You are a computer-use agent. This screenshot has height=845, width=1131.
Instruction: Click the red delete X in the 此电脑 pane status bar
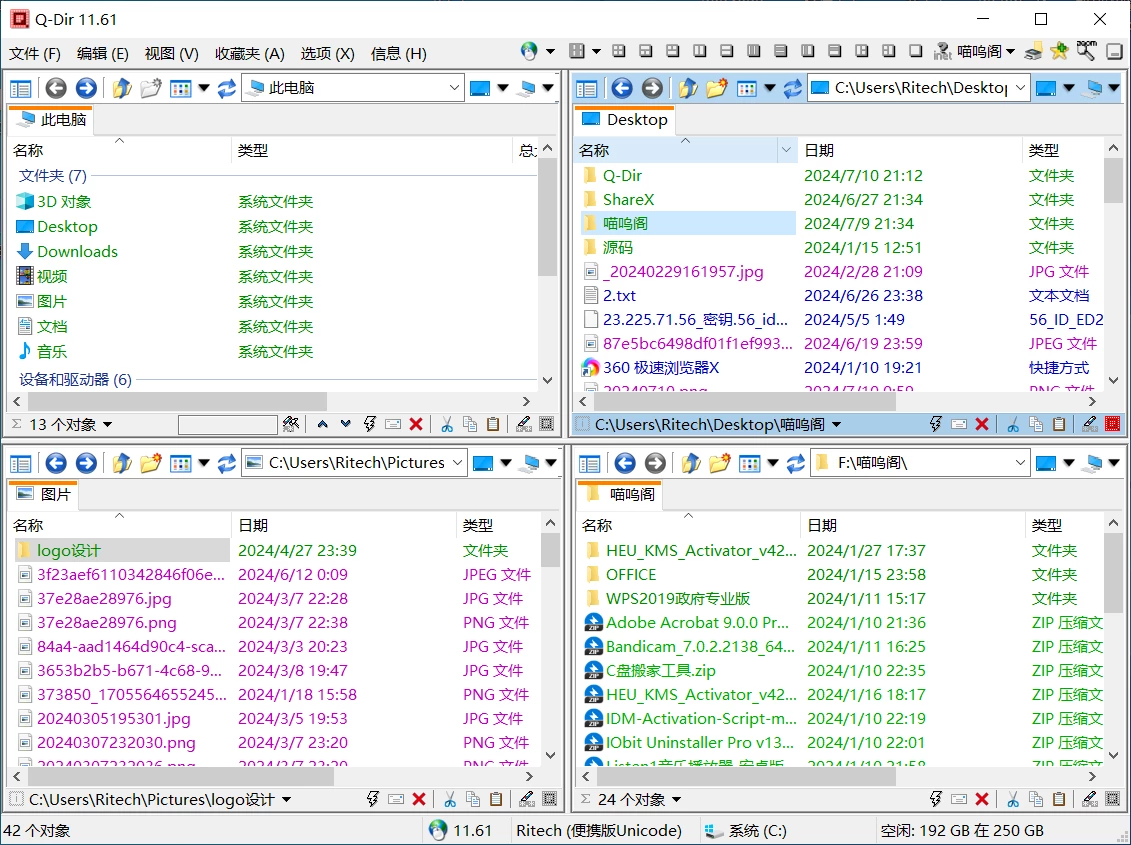tap(415, 424)
